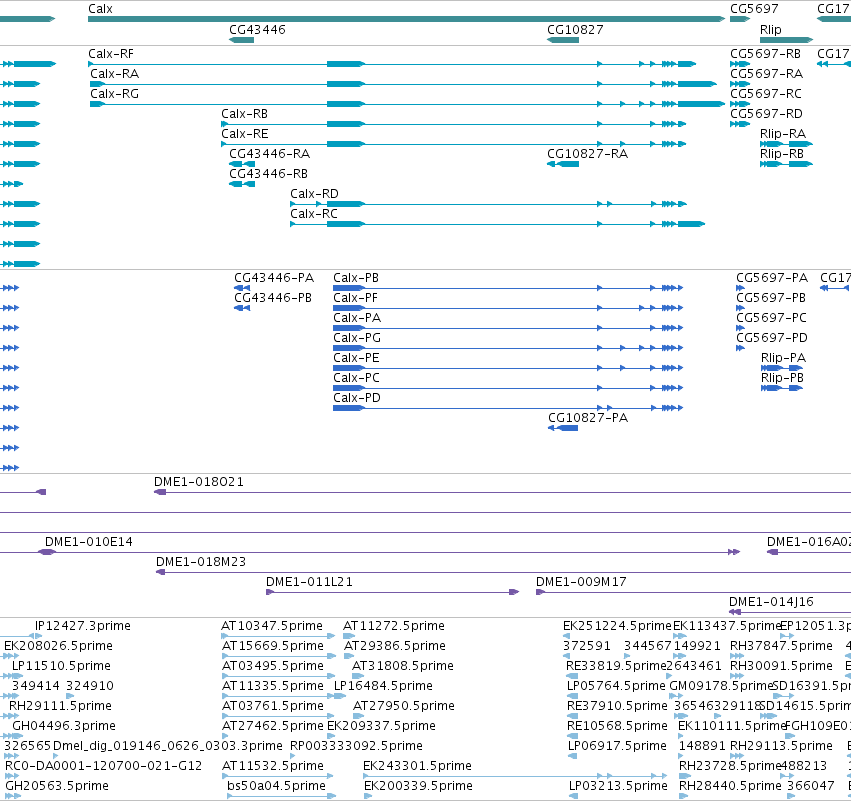Select BAC label DME1-010E14

click(x=88, y=542)
